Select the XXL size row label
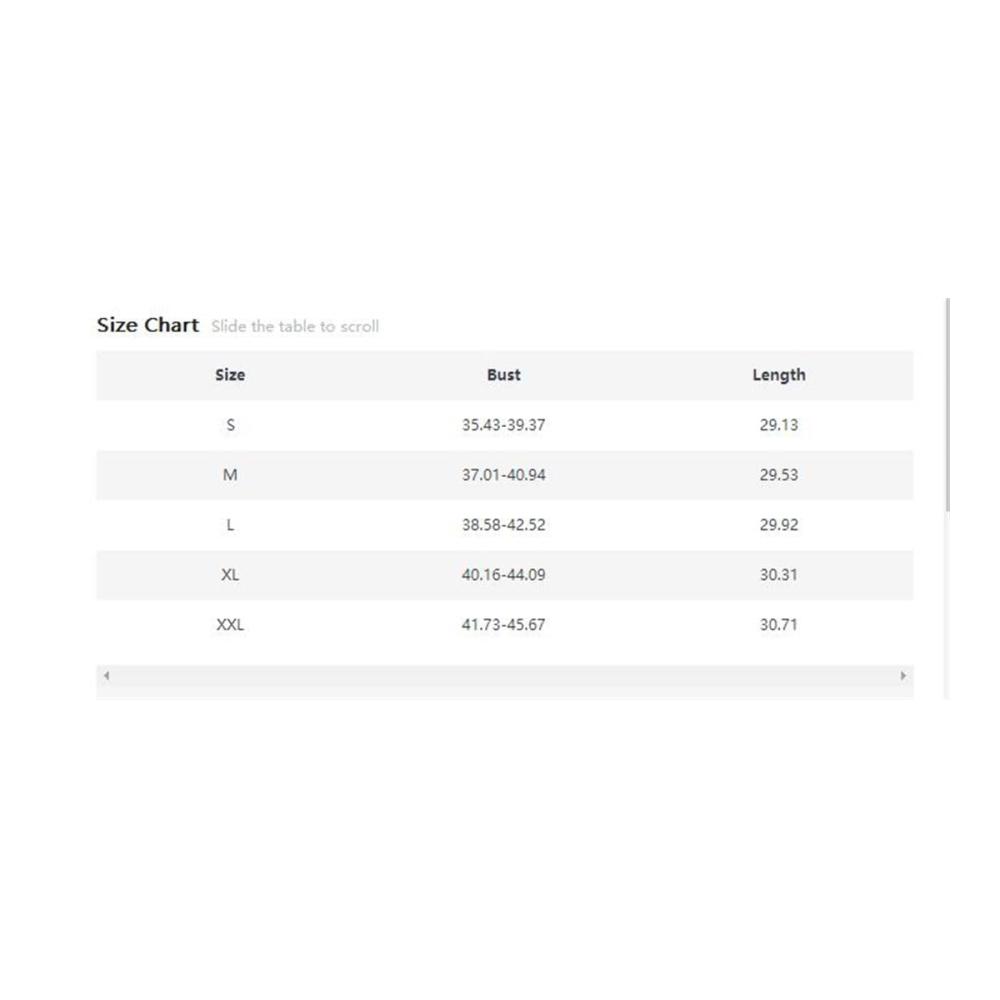Image resolution: width=1000 pixels, height=1000 pixels. click(x=230, y=624)
